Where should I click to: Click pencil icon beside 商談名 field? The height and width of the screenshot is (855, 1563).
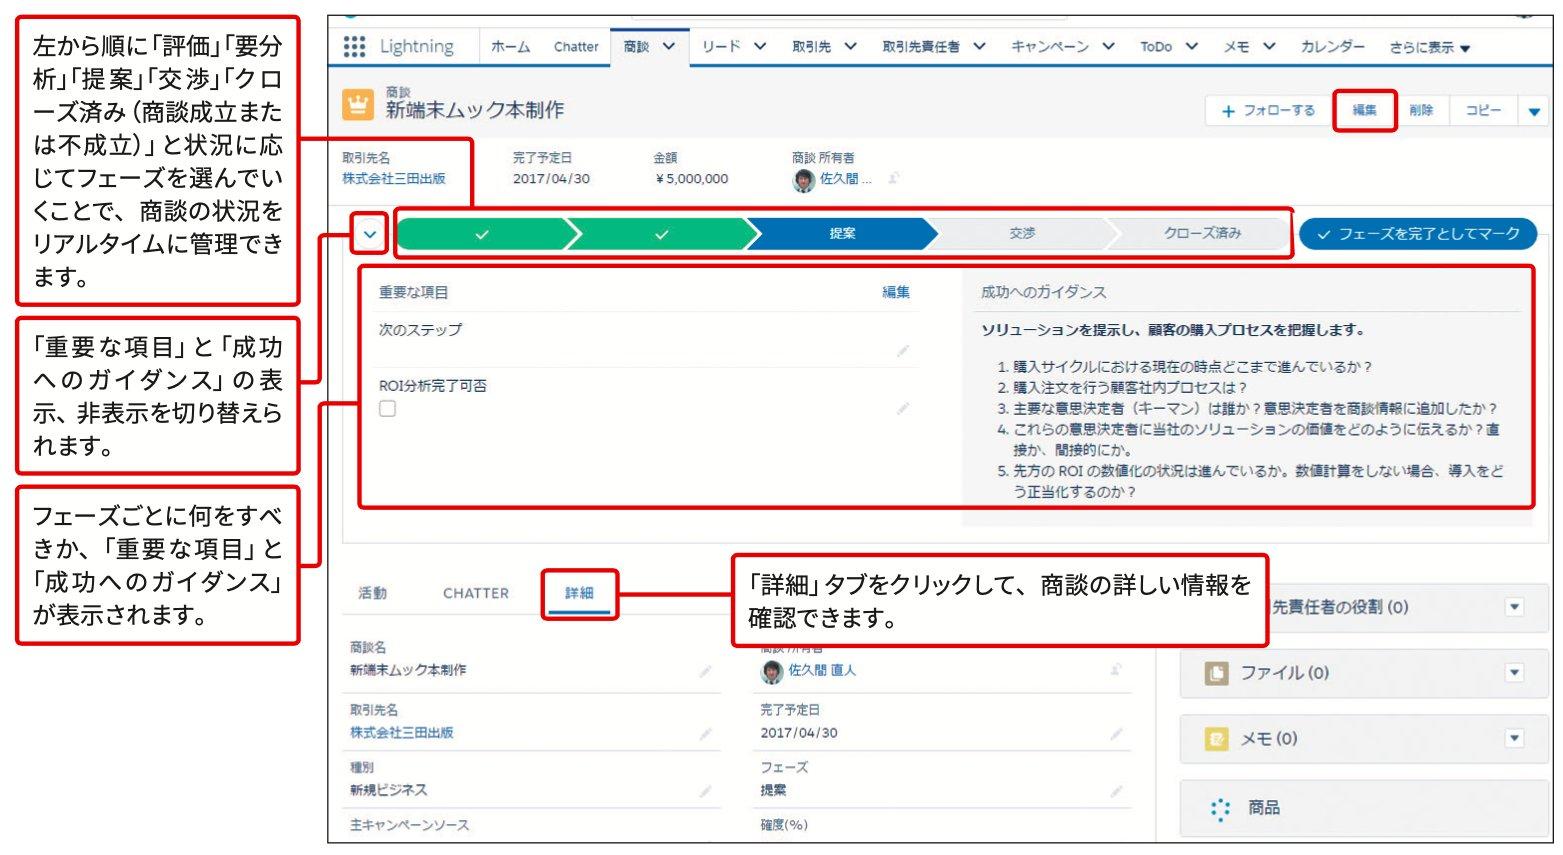[705, 671]
